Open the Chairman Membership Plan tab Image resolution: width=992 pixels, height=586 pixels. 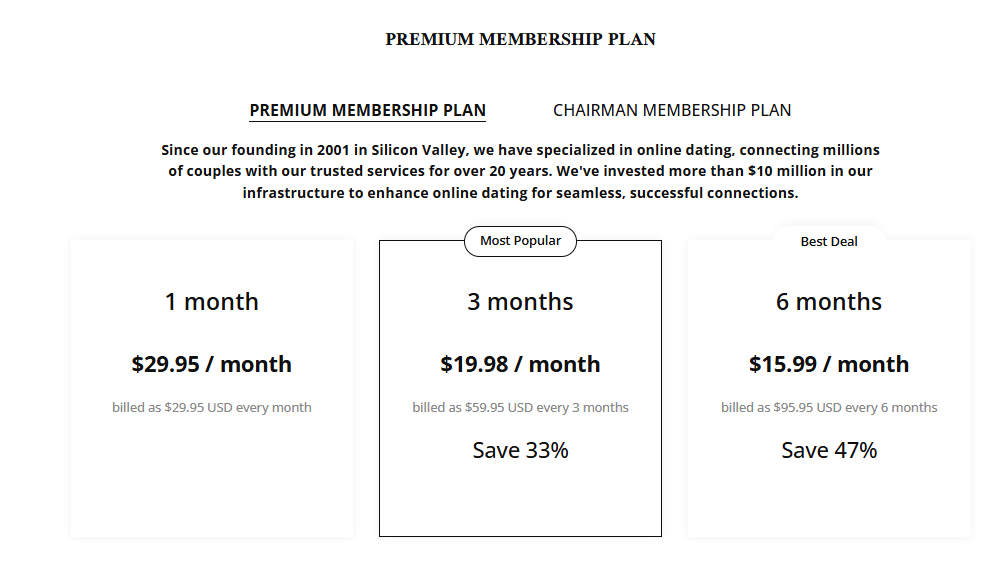pos(672,110)
